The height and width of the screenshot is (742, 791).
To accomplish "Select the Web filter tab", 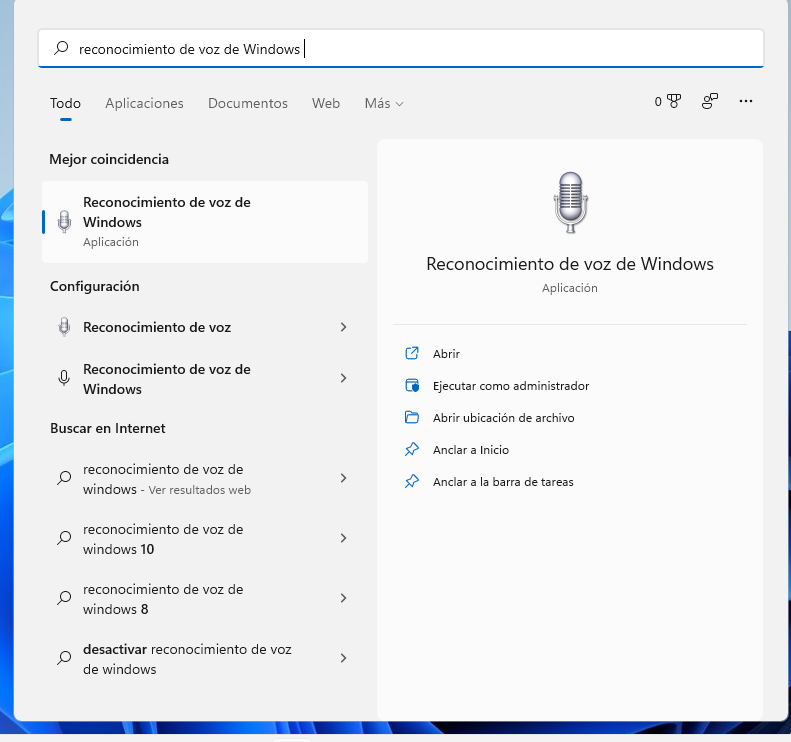I will tap(326, 103).
